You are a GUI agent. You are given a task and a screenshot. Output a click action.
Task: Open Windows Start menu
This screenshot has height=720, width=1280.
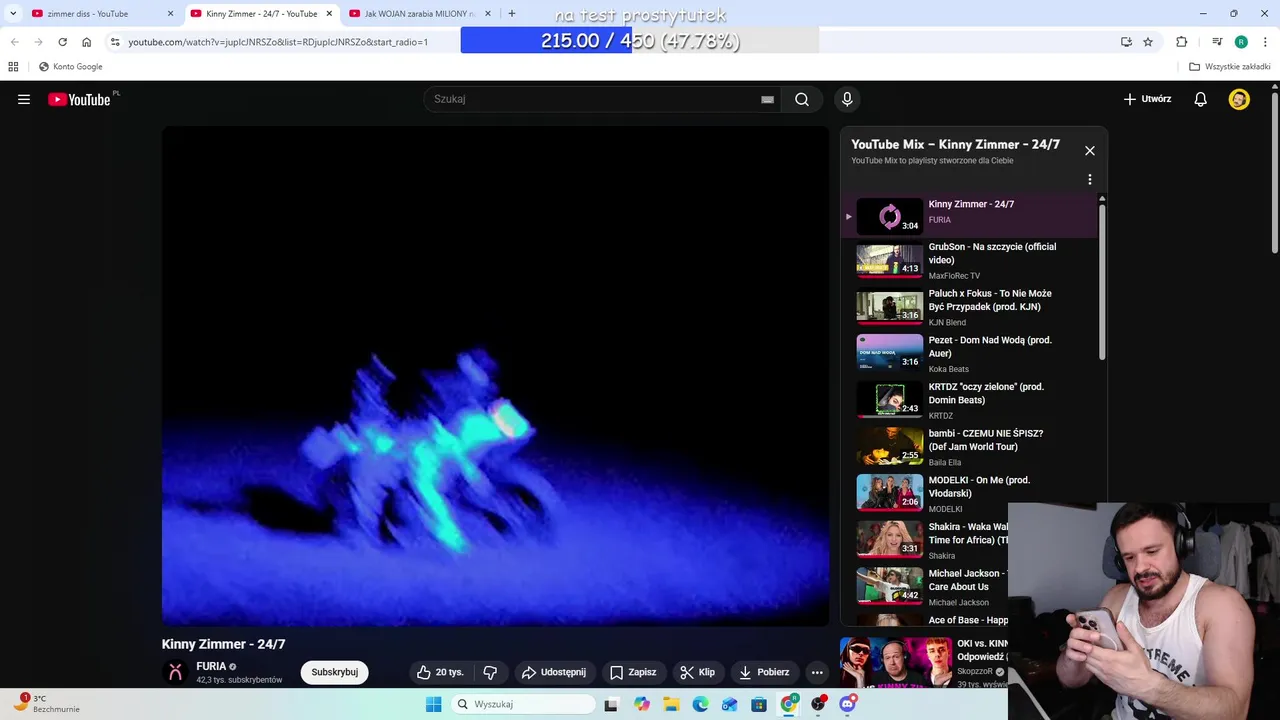click(x=433, y=704)
